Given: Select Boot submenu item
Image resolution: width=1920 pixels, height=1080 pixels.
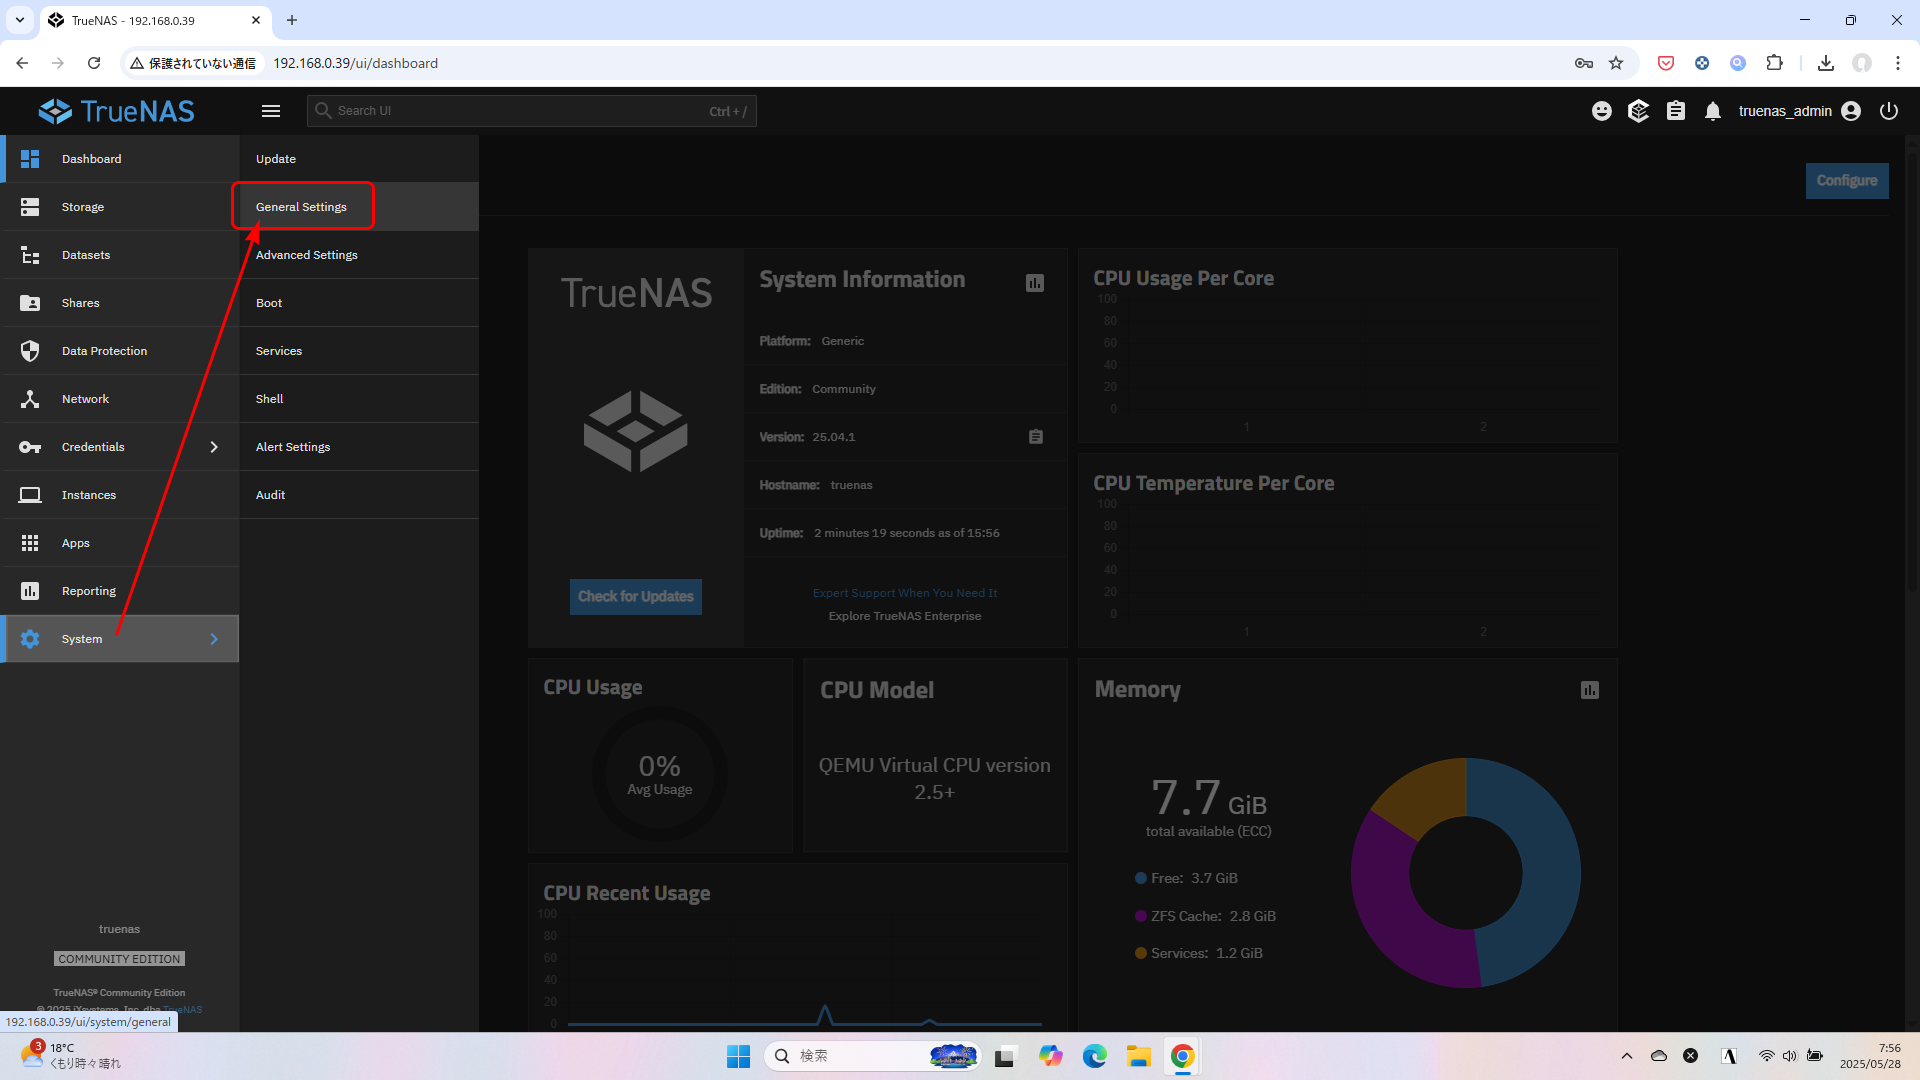Looking at the screenshot, I should click(x=359, y=303).
